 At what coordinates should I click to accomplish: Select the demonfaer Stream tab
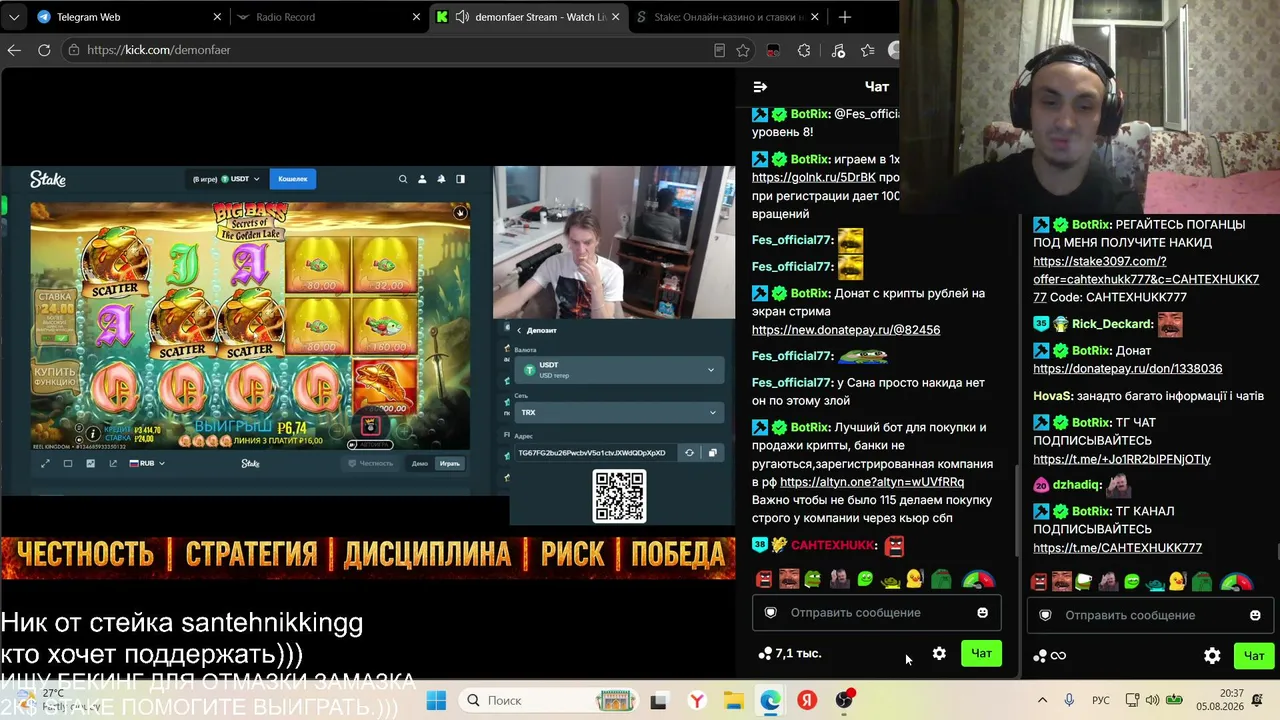click(x=528, y=17)
